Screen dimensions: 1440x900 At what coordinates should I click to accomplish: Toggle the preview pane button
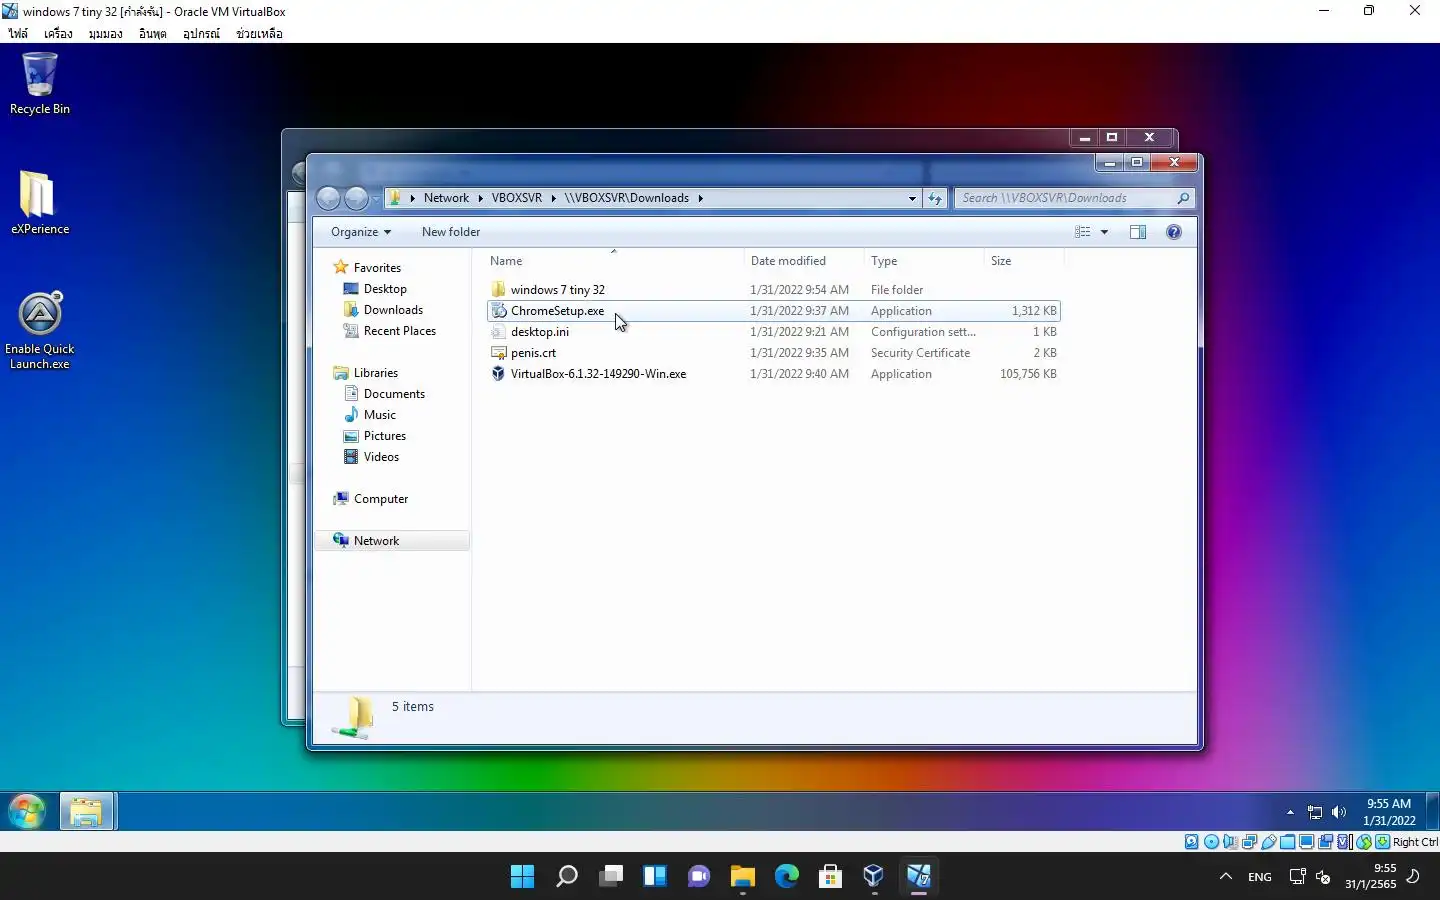click(1138, 232)
